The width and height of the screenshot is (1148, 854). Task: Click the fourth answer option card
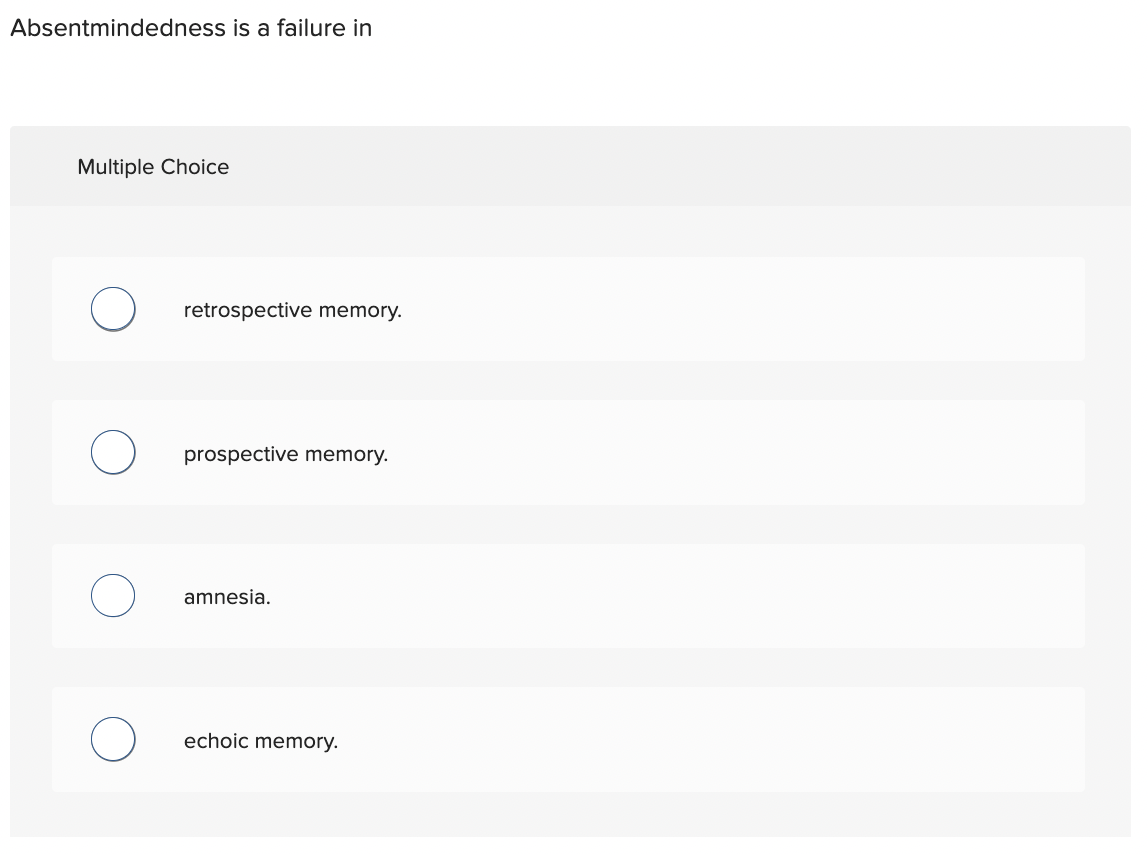[x=568, y=739]
